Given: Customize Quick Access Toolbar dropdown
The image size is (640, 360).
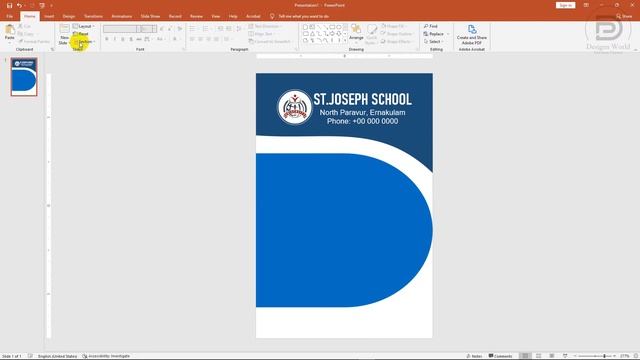Looking at the screenshot, I should point(51,5).
